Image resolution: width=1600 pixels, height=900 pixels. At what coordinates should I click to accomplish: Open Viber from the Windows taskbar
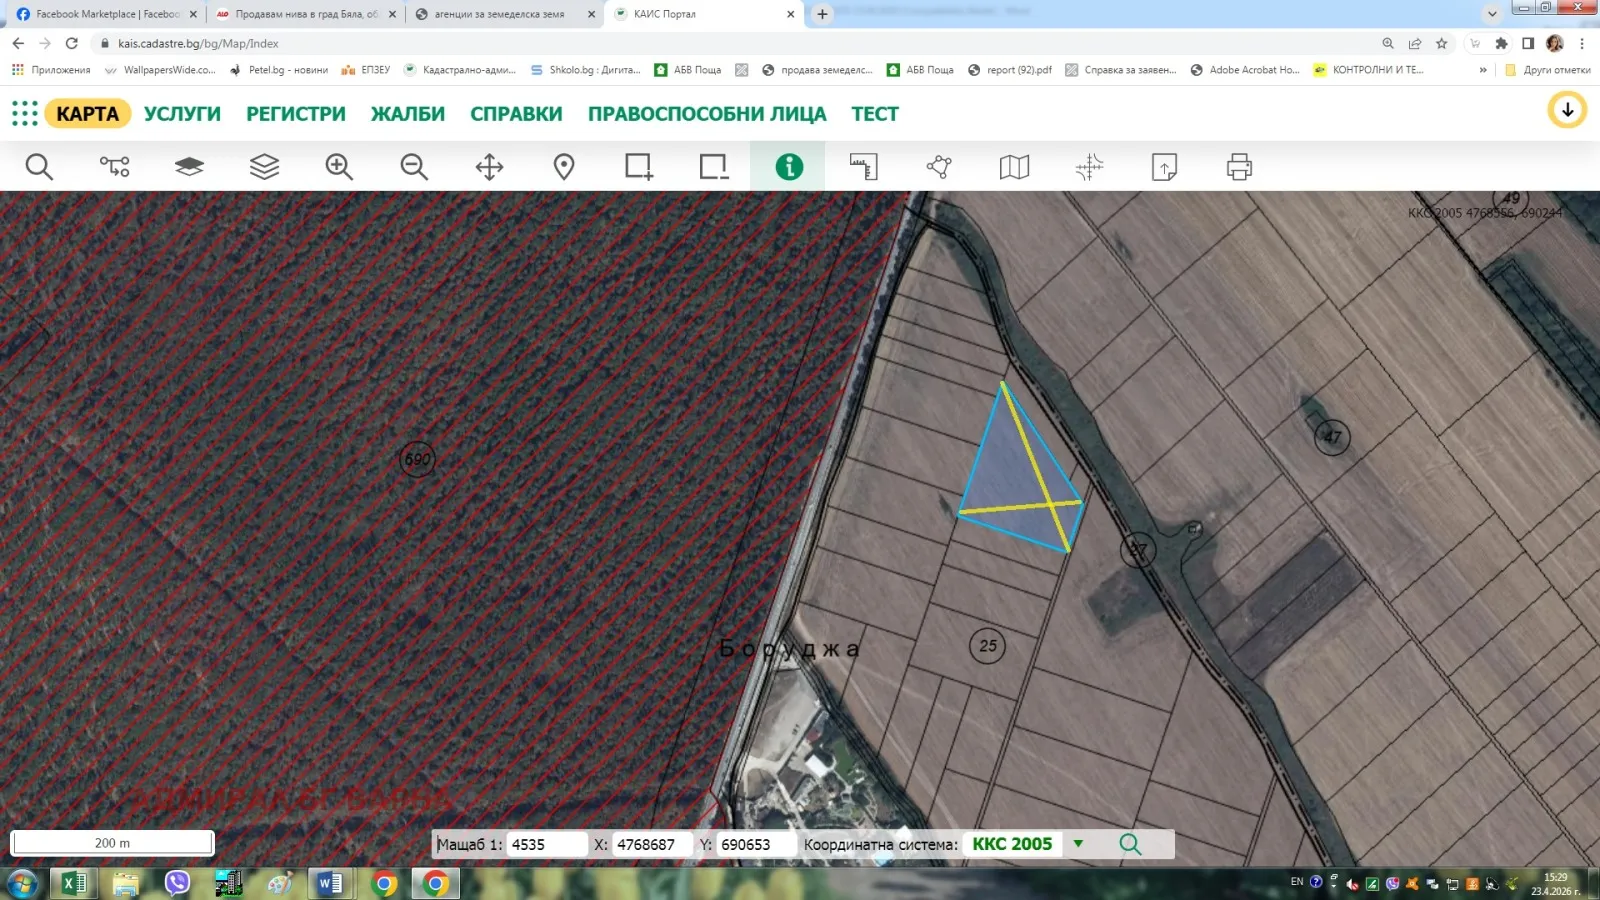tap(177, 883)
